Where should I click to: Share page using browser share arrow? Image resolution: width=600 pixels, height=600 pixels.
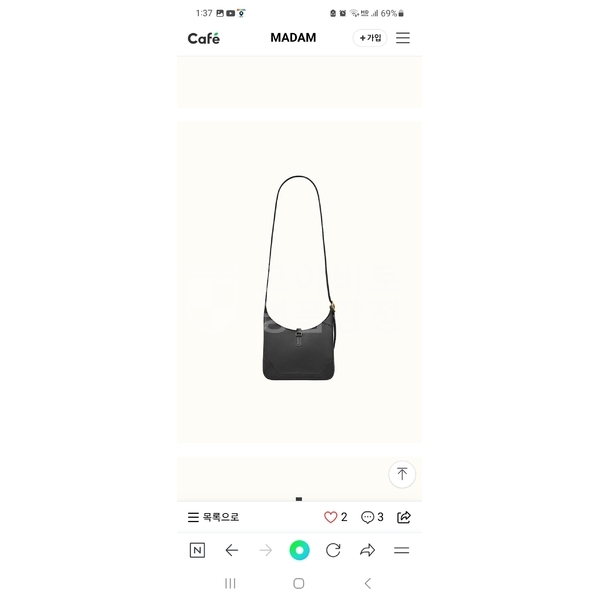(367, 550)
